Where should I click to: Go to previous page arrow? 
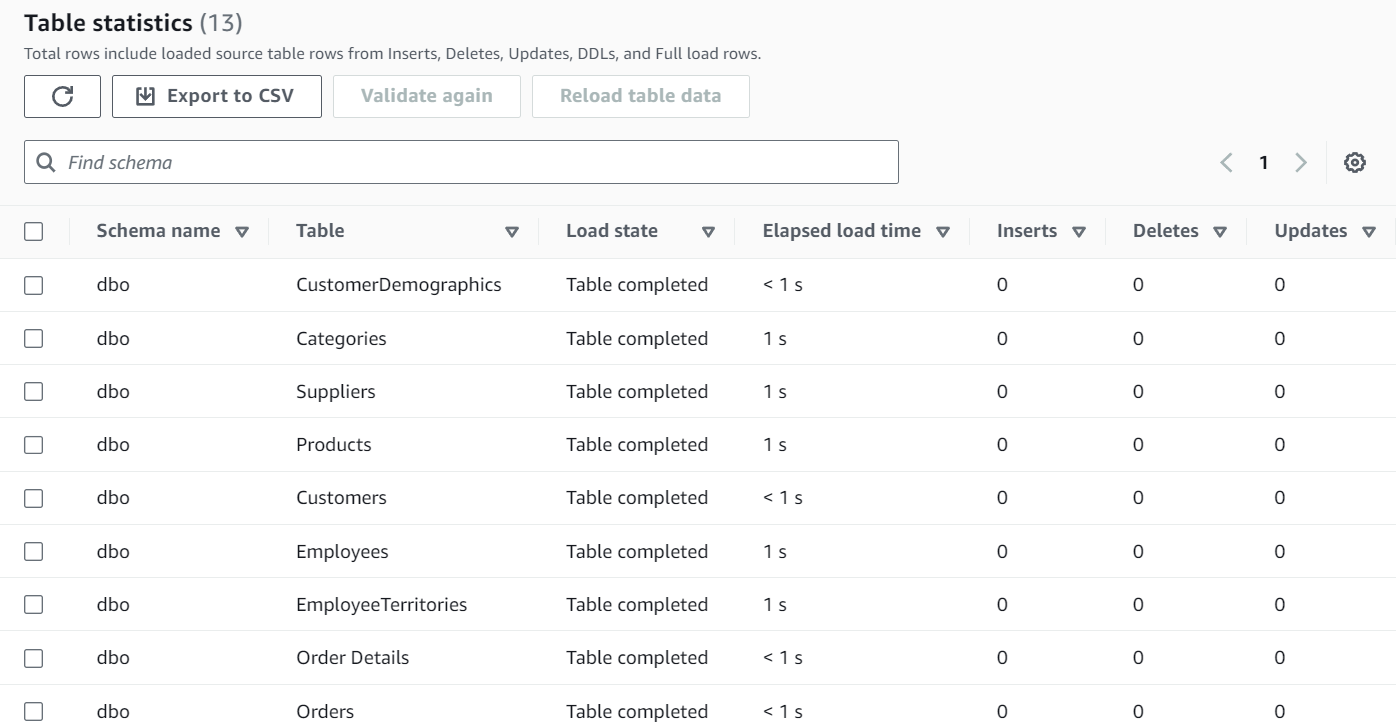point(1227,162)
